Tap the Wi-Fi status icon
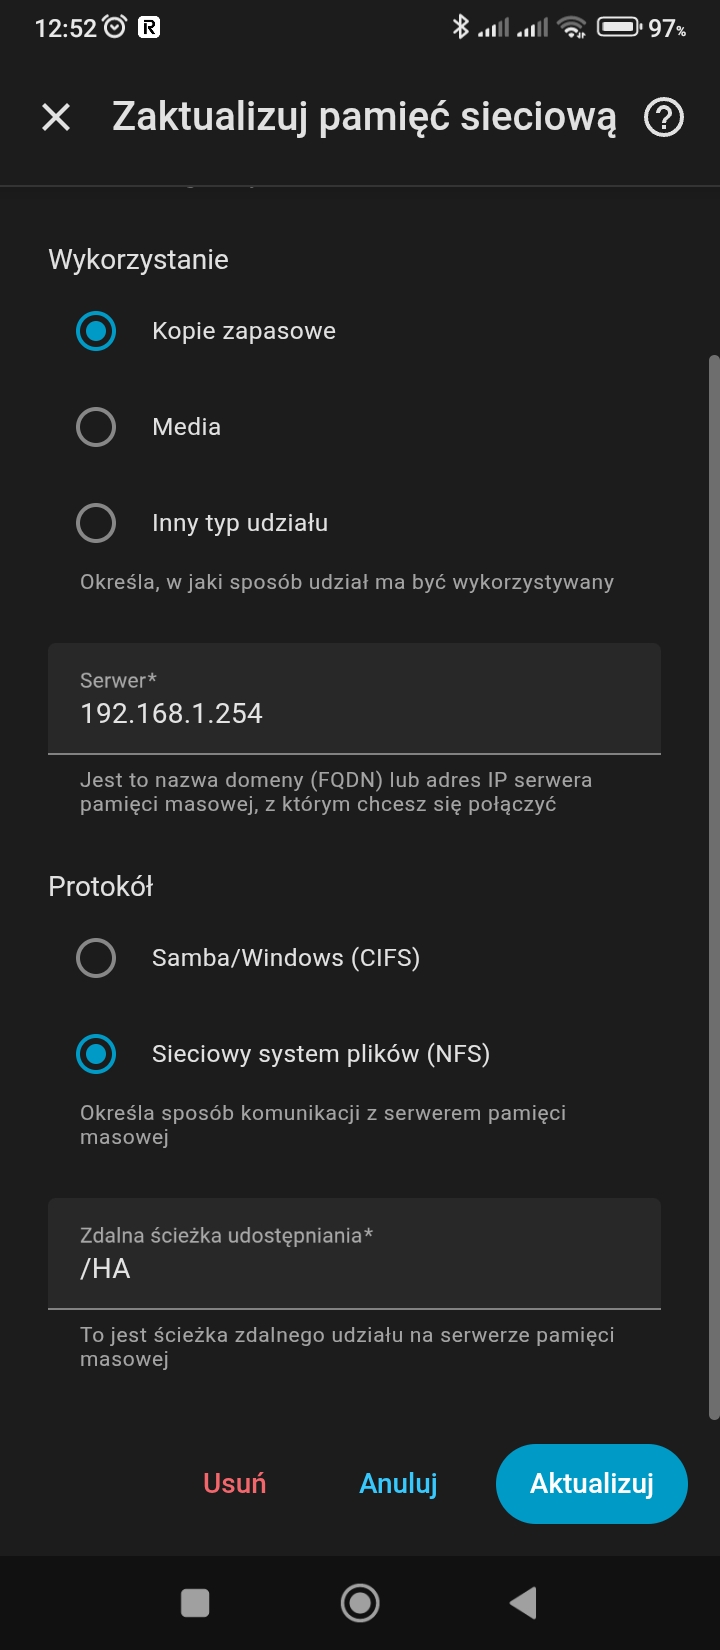This screenshot has height=1650, width=720. (x=572, y=27)
